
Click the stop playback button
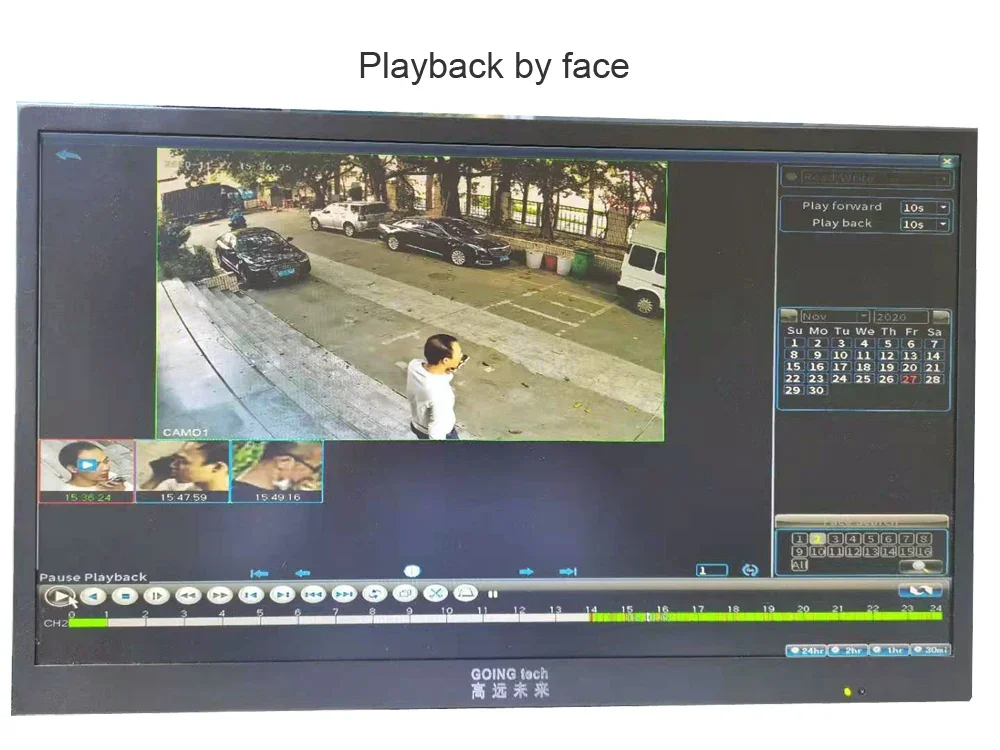pos(126,596)
